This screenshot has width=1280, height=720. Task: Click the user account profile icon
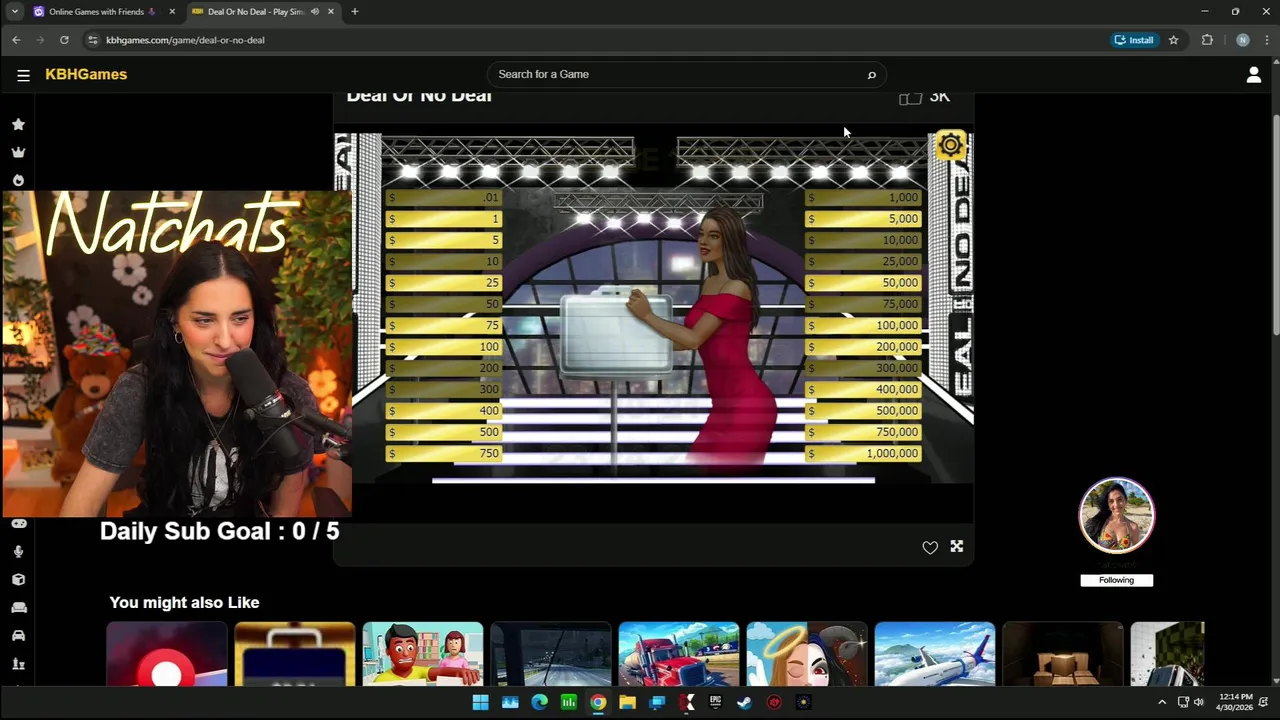pyautogui.click(x=1253, y=75)
